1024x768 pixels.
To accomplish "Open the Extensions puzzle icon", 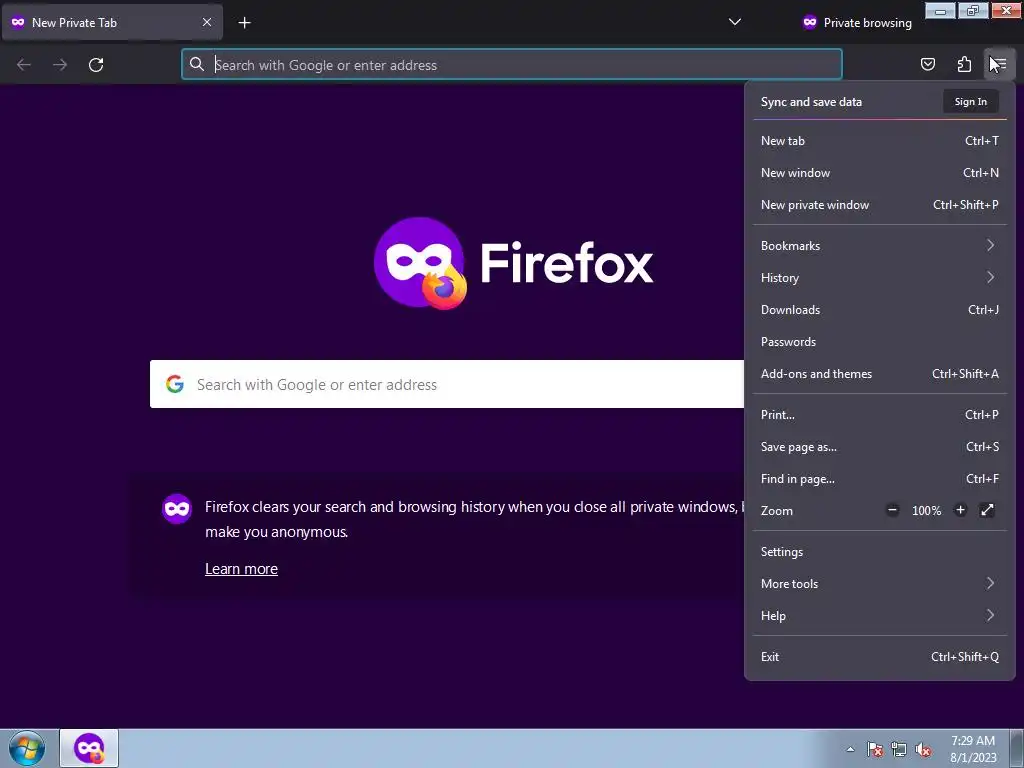I will [x=964, y=64].
